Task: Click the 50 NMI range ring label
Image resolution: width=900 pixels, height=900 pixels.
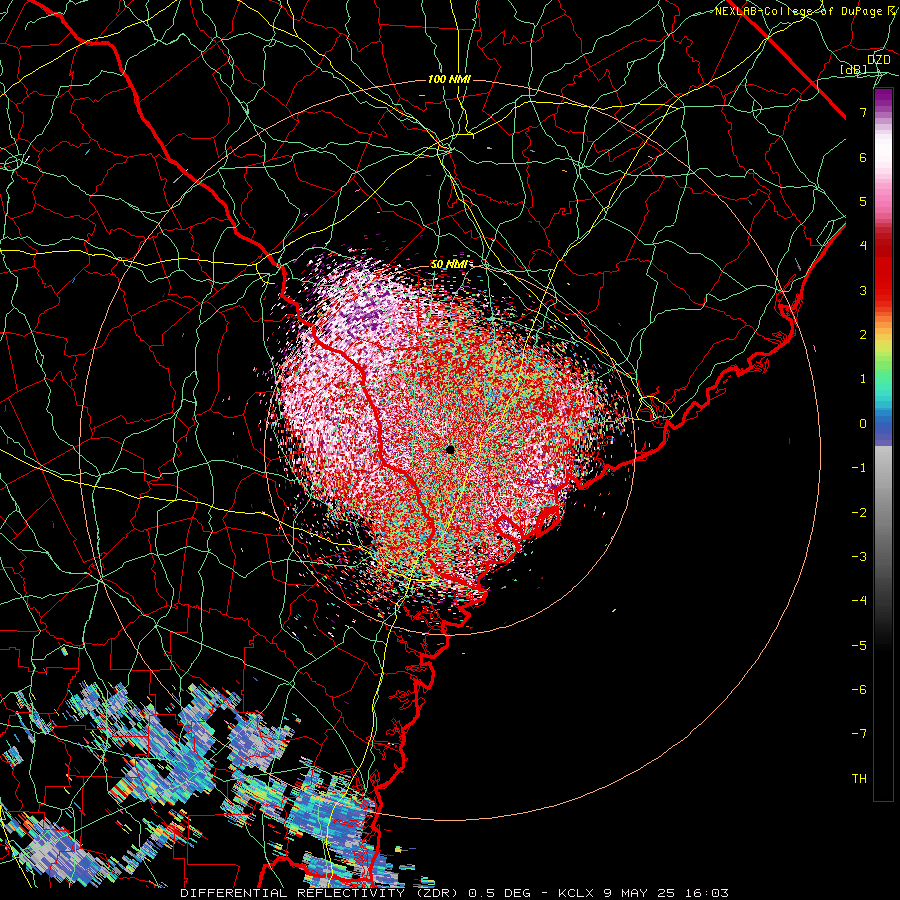Action: click(x=449, y=264)
